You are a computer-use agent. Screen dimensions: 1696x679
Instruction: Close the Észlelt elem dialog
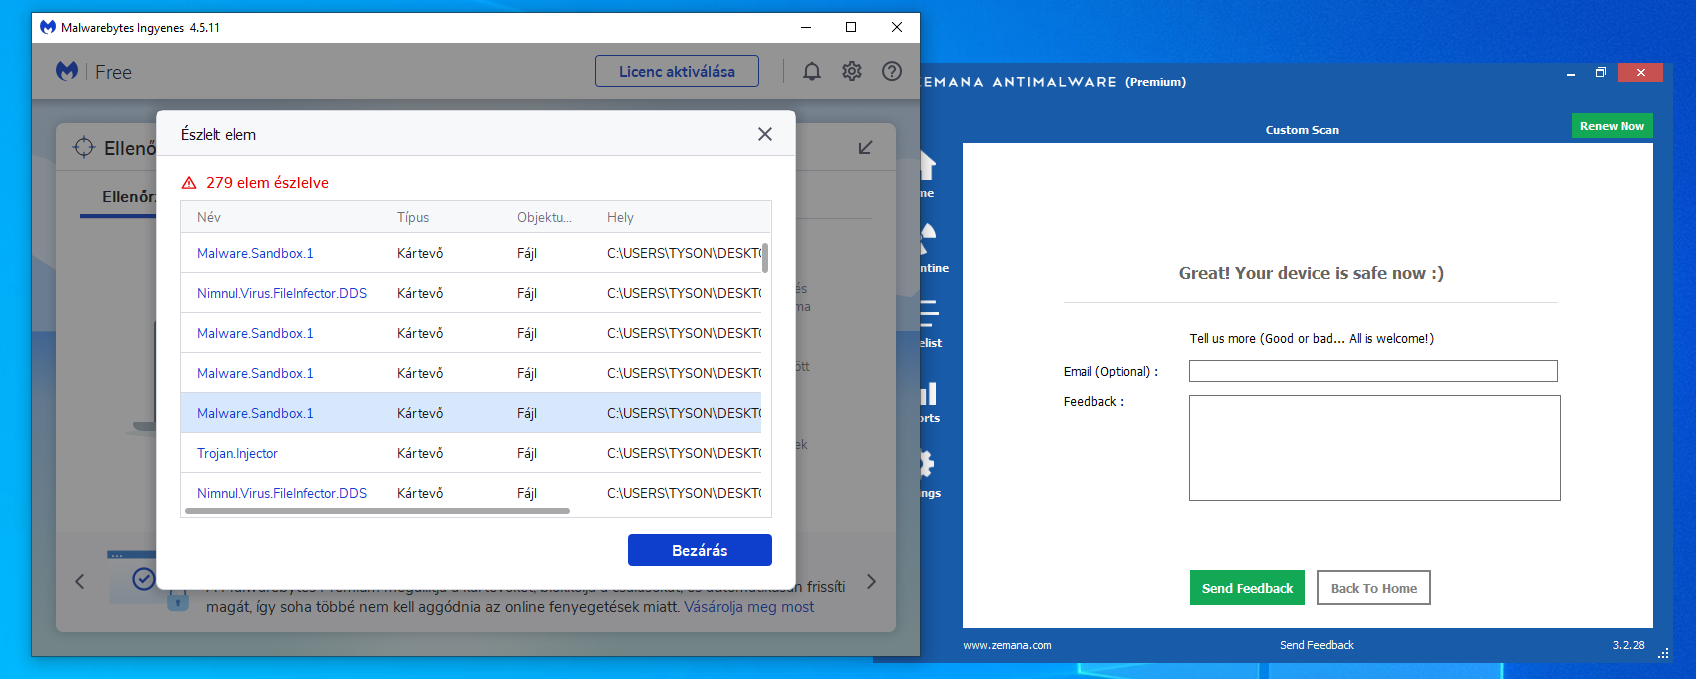tap(765, 134)
